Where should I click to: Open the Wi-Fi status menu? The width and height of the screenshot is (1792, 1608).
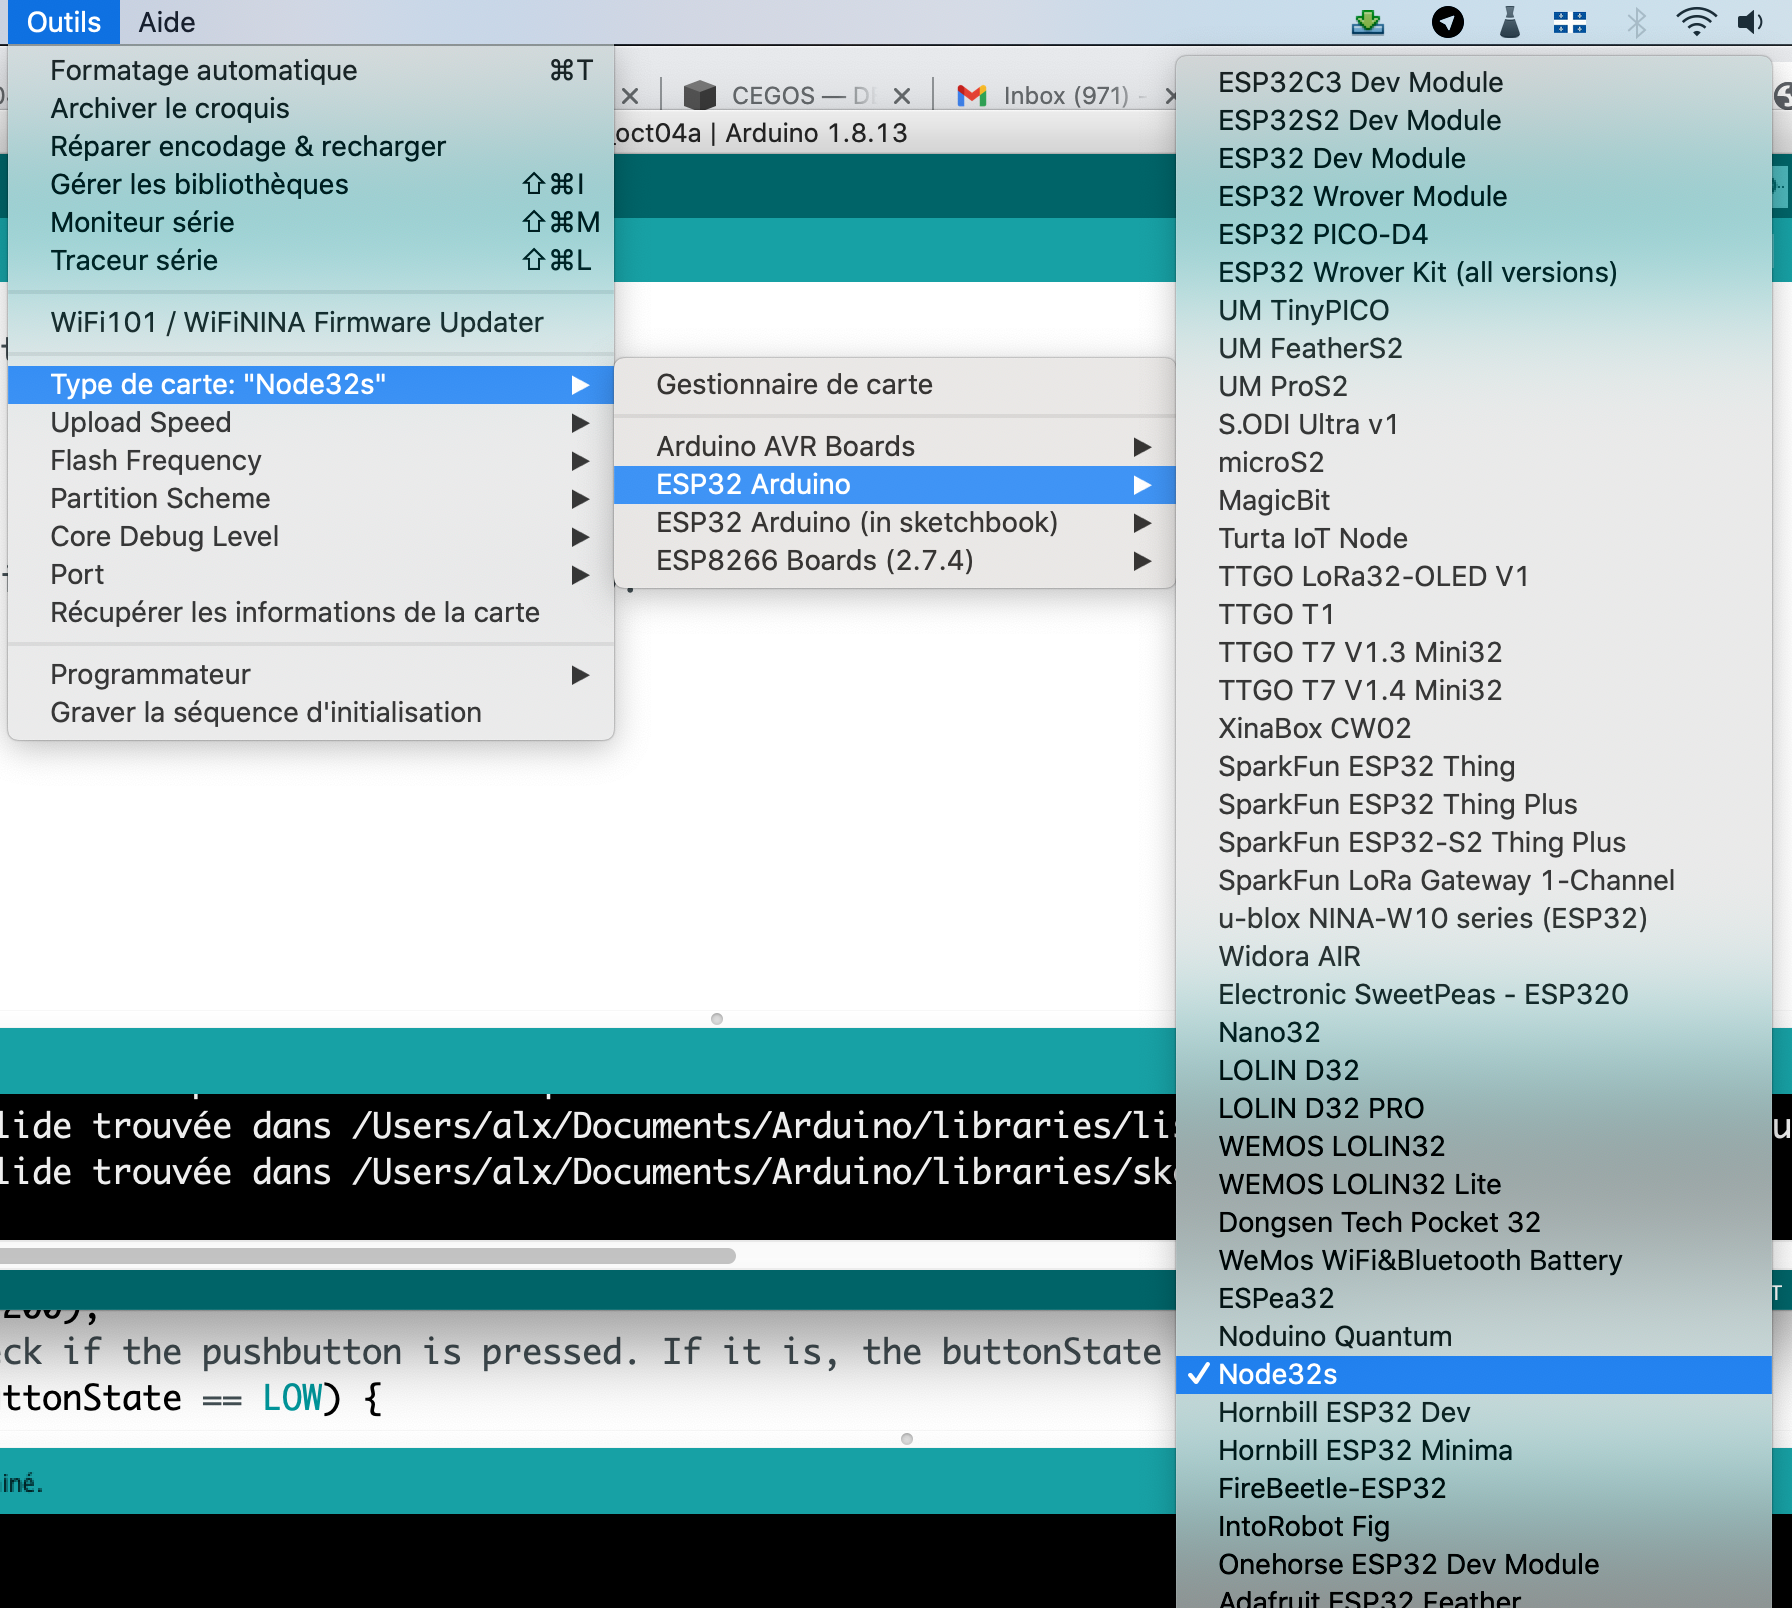(1695, 22)
